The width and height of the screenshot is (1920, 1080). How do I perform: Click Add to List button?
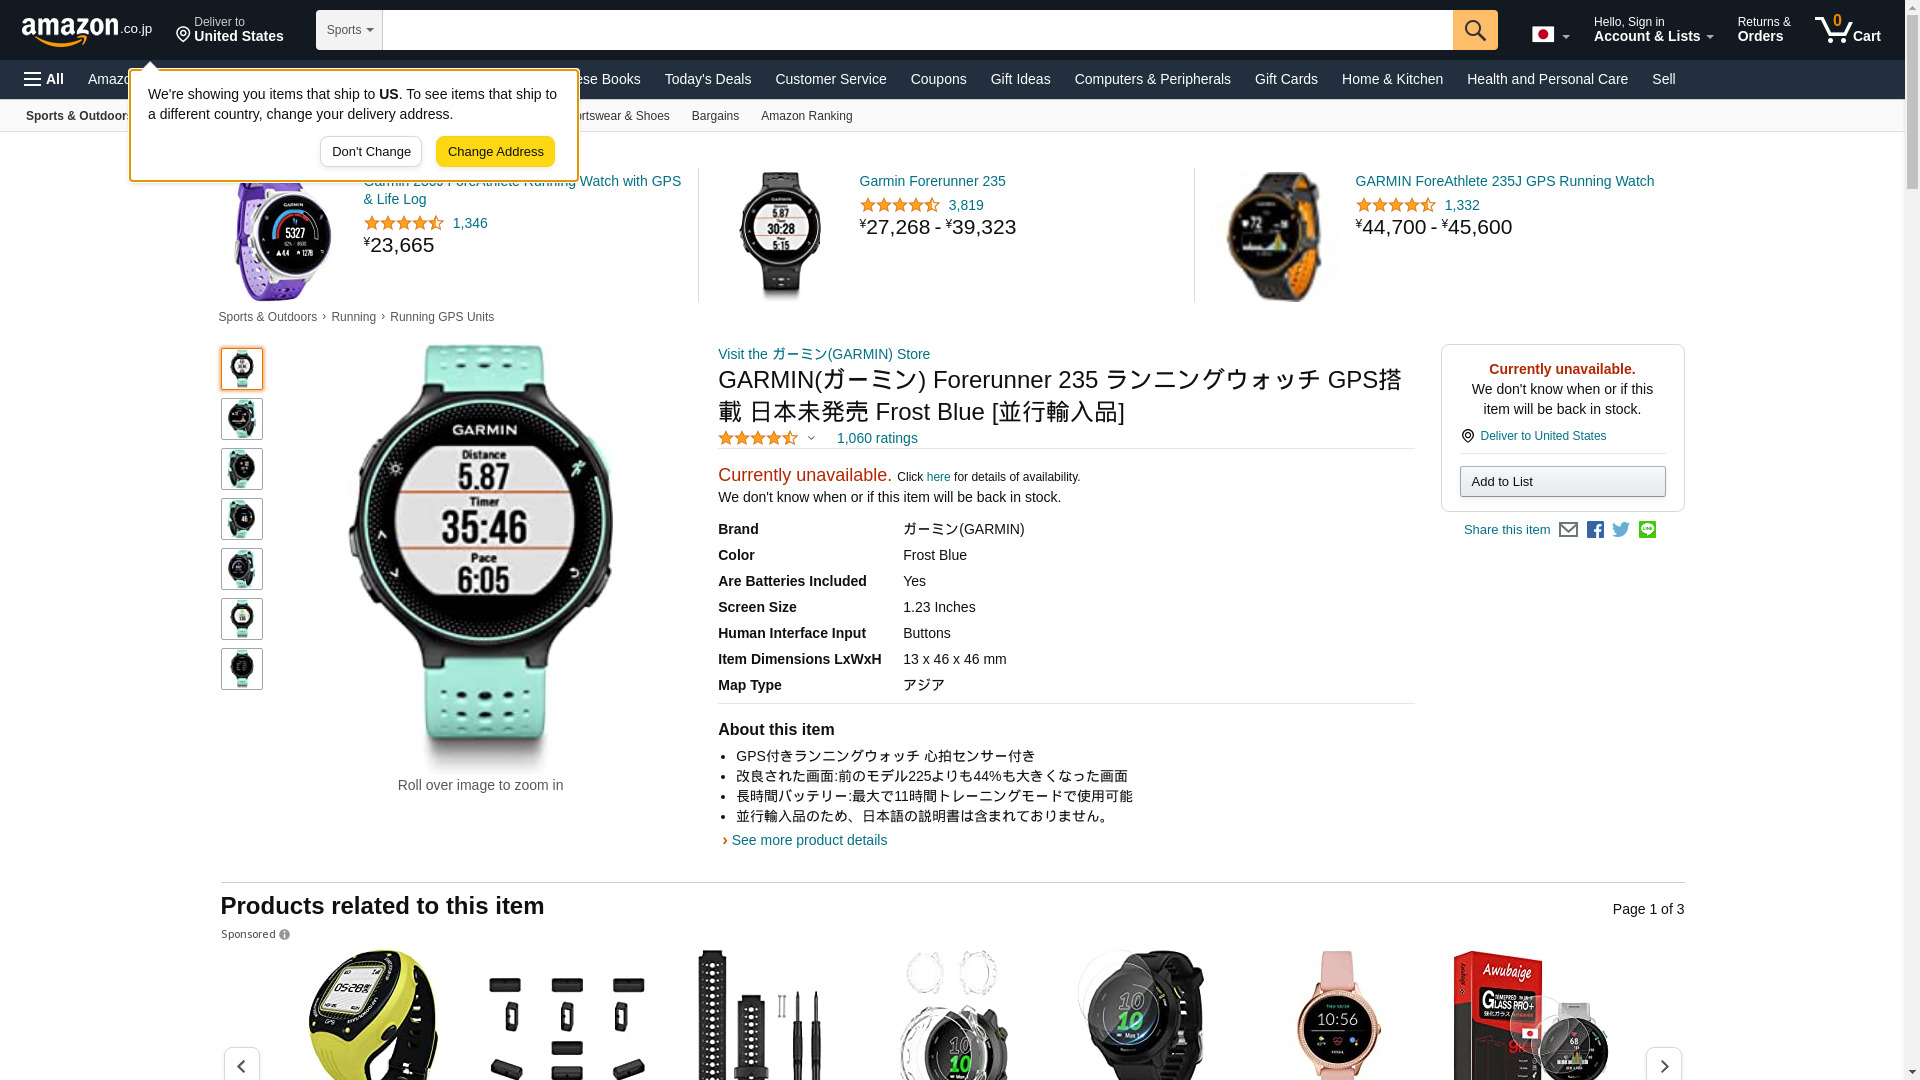1562,482
